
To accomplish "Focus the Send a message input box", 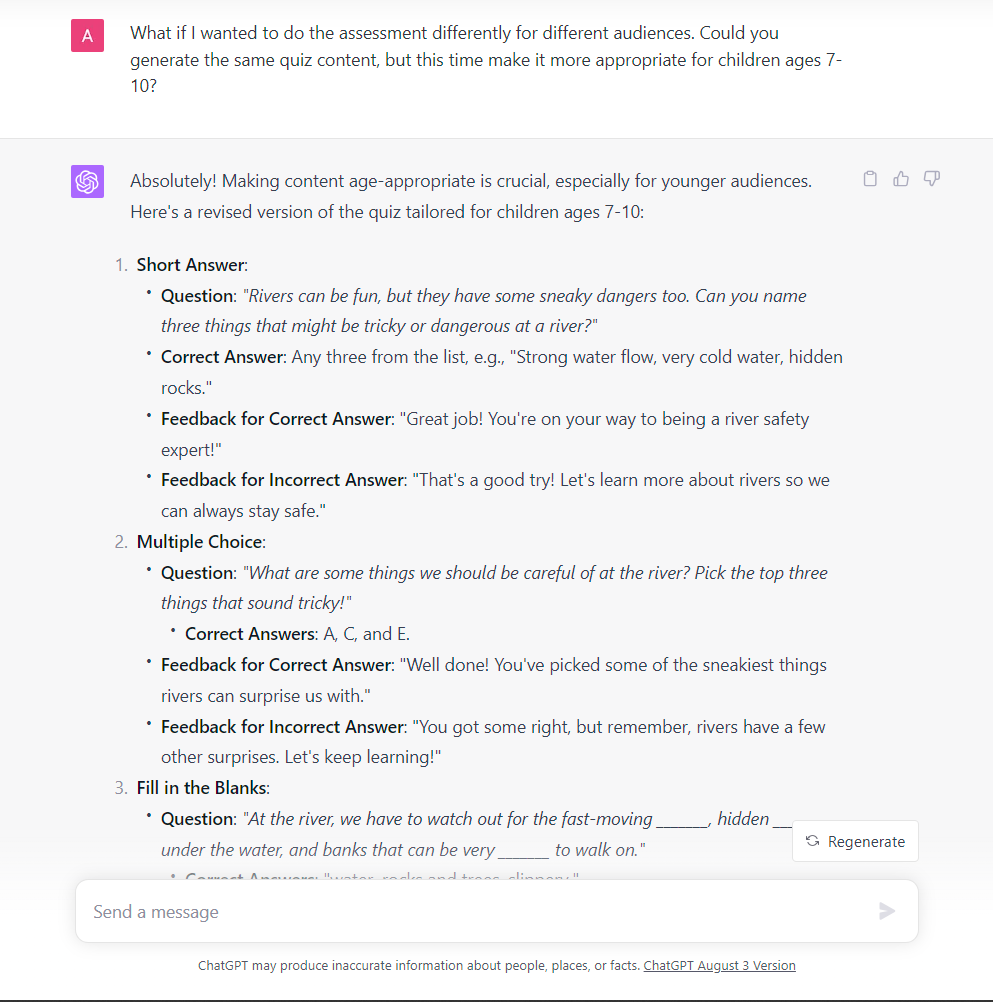I will 470,911.
